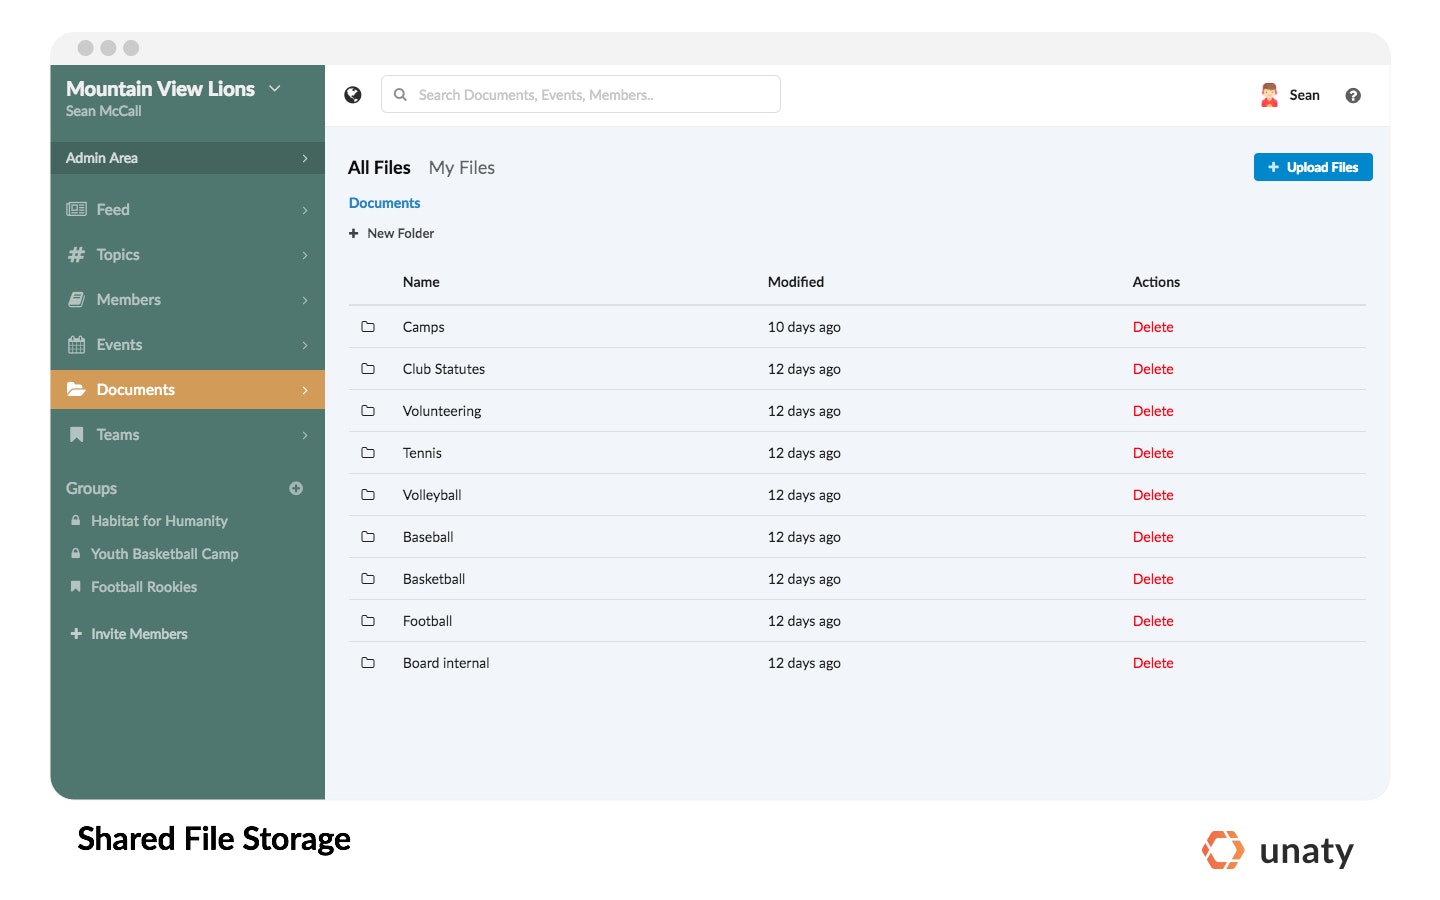
Task: Switch to the My Files tab
Action: coord(462,168)
